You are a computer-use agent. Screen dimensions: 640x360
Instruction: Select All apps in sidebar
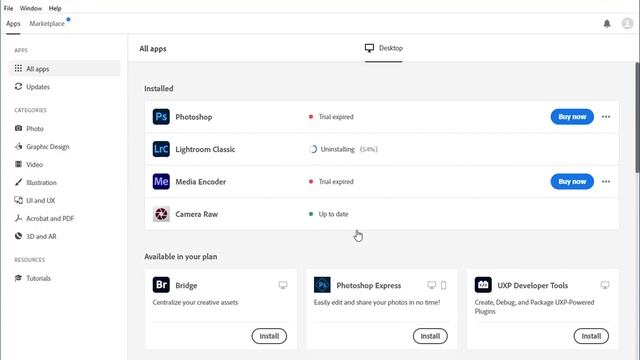[64, 69]
